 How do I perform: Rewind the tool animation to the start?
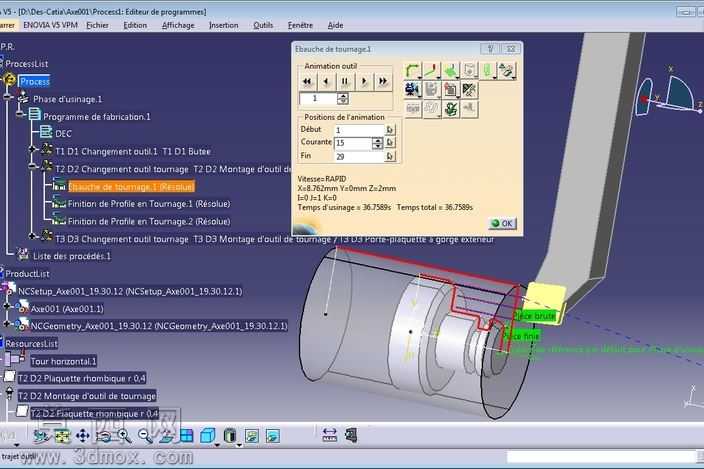point(307,81)
